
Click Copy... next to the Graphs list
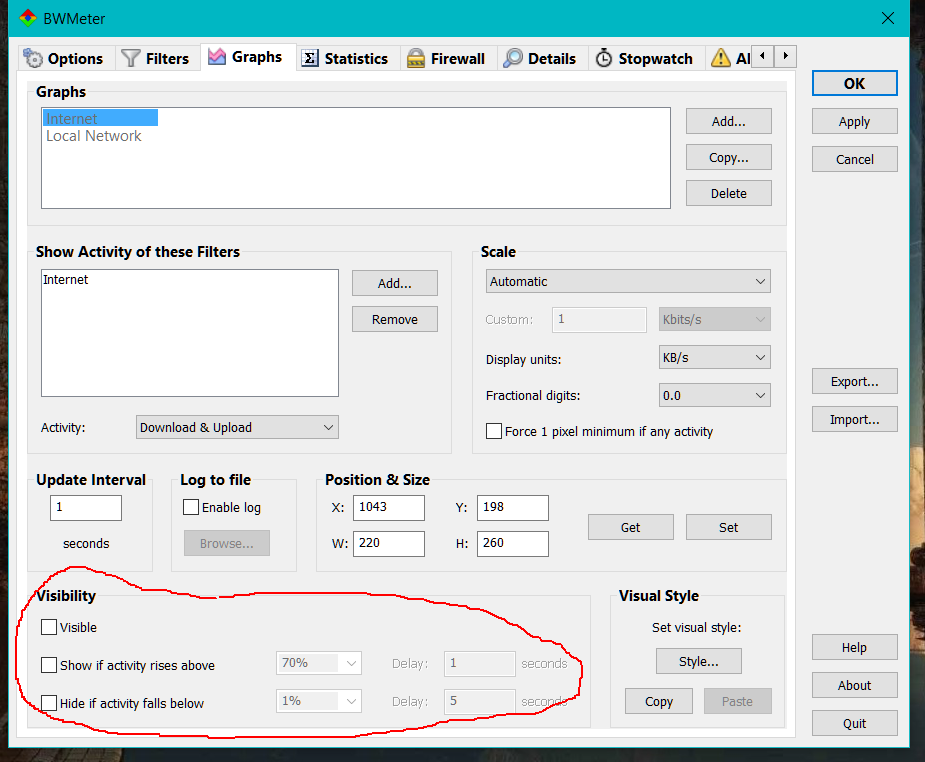[x=729, y=157]
